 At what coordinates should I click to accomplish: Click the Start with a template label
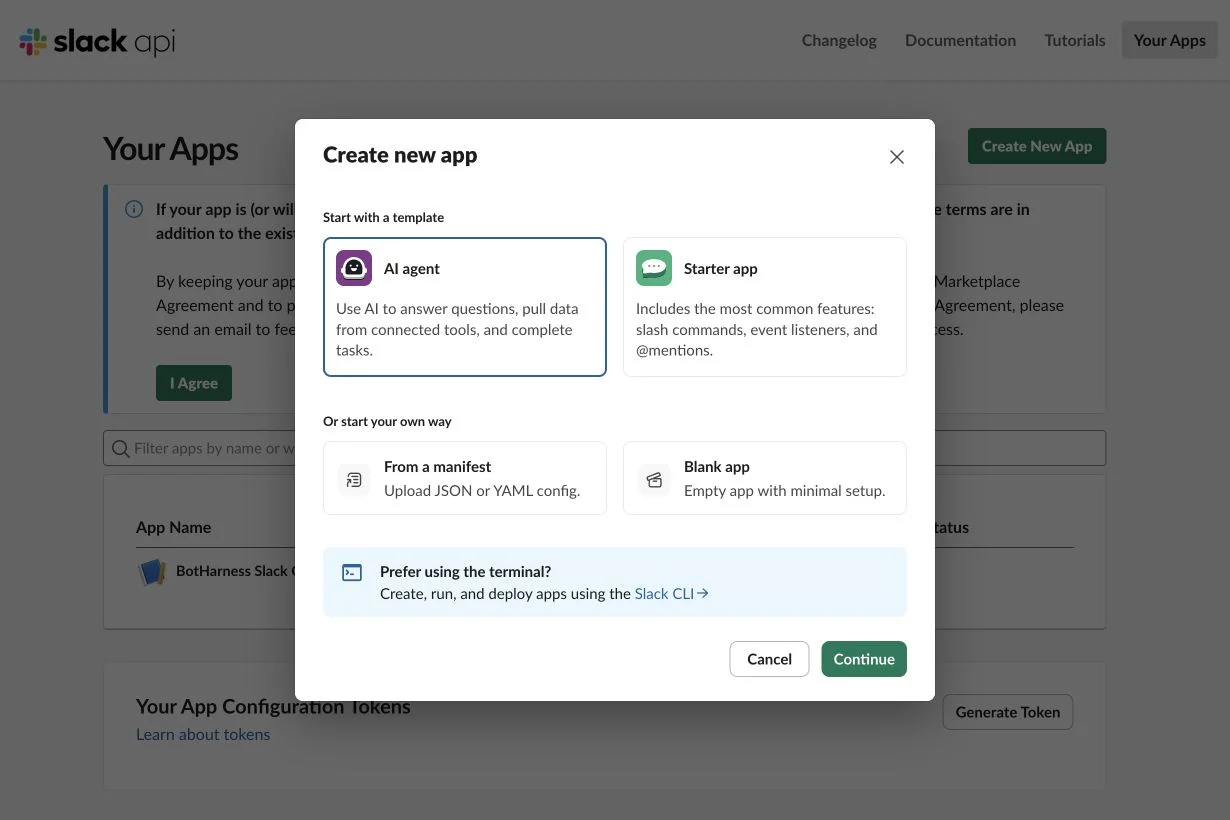pos(383,217)
